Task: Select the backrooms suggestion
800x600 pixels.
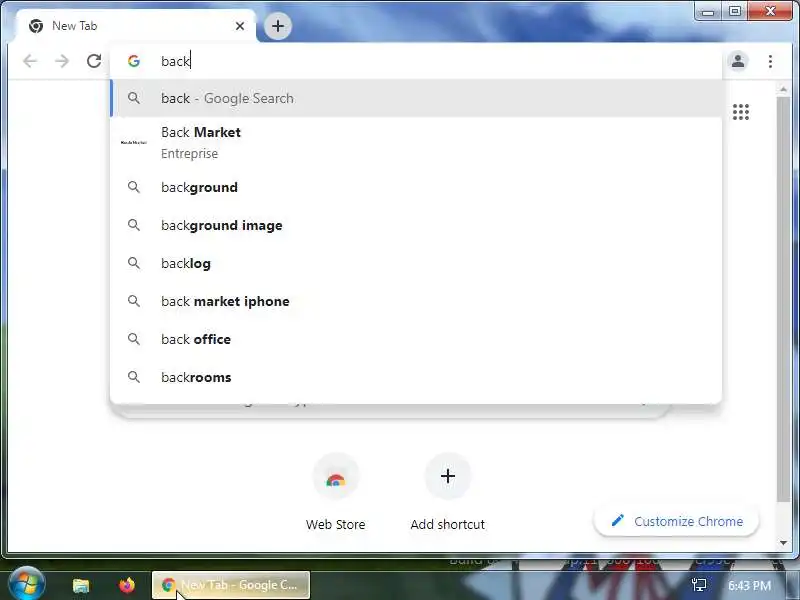Action: pos(416,377)
